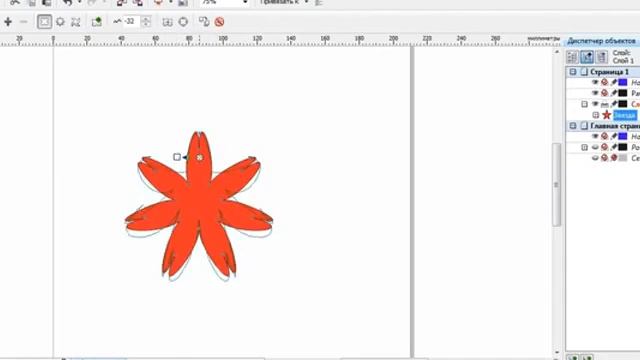The image size is (640, 360).
Task: Toggle eye of red-named layer in Страница 1
Action: pyautogui.click(x=595, y=104)
